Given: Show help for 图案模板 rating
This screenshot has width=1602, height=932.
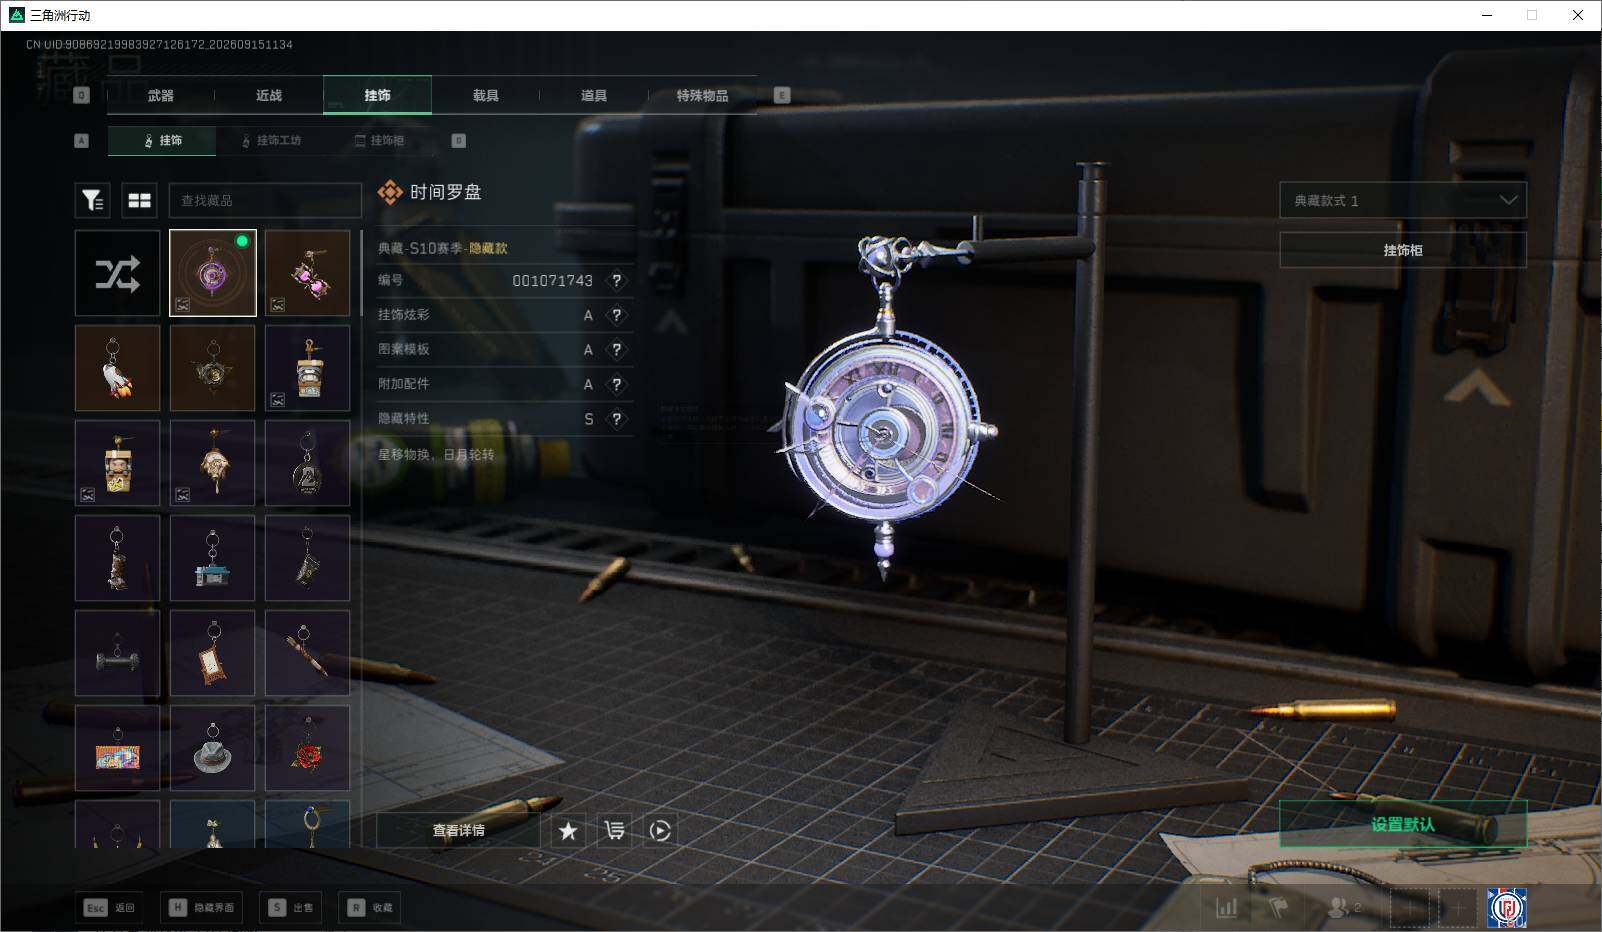Looking at the screenshot, I should [617, 350].
